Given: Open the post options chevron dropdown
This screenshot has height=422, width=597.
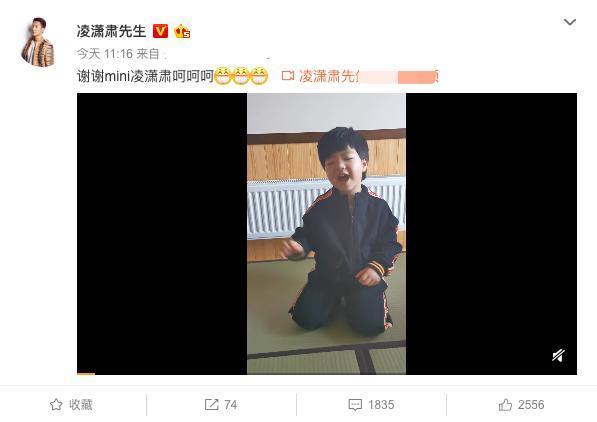Looking at the screenshot, I should pos(570,22).
